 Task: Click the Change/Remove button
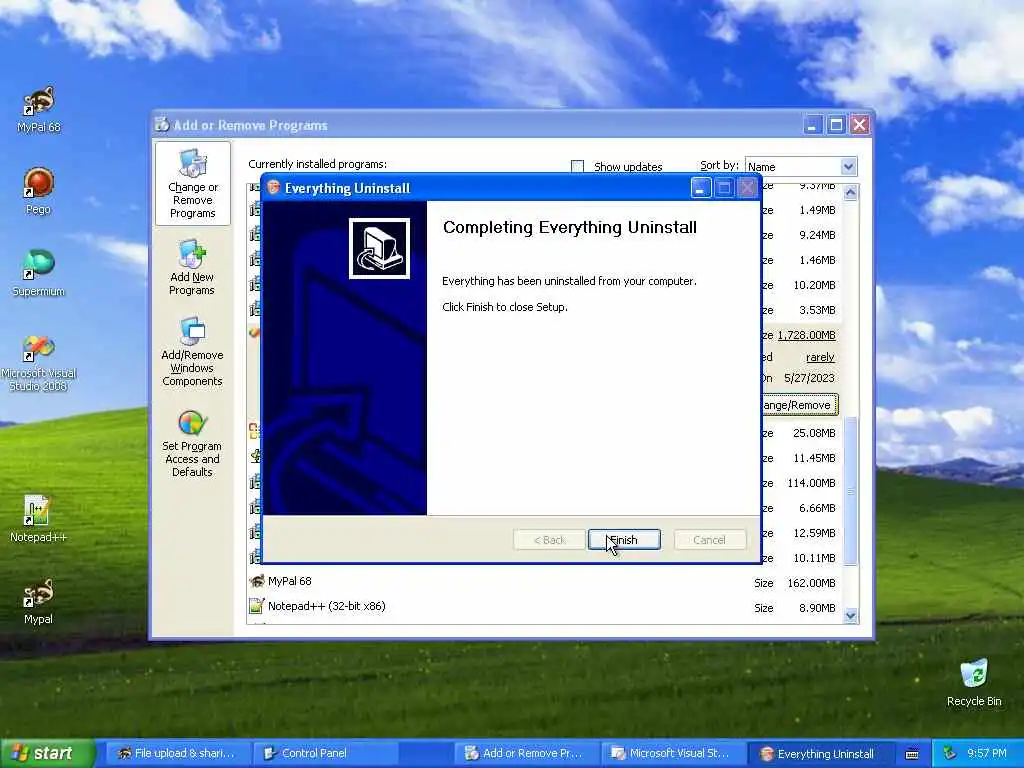click(x=799, y=405)
